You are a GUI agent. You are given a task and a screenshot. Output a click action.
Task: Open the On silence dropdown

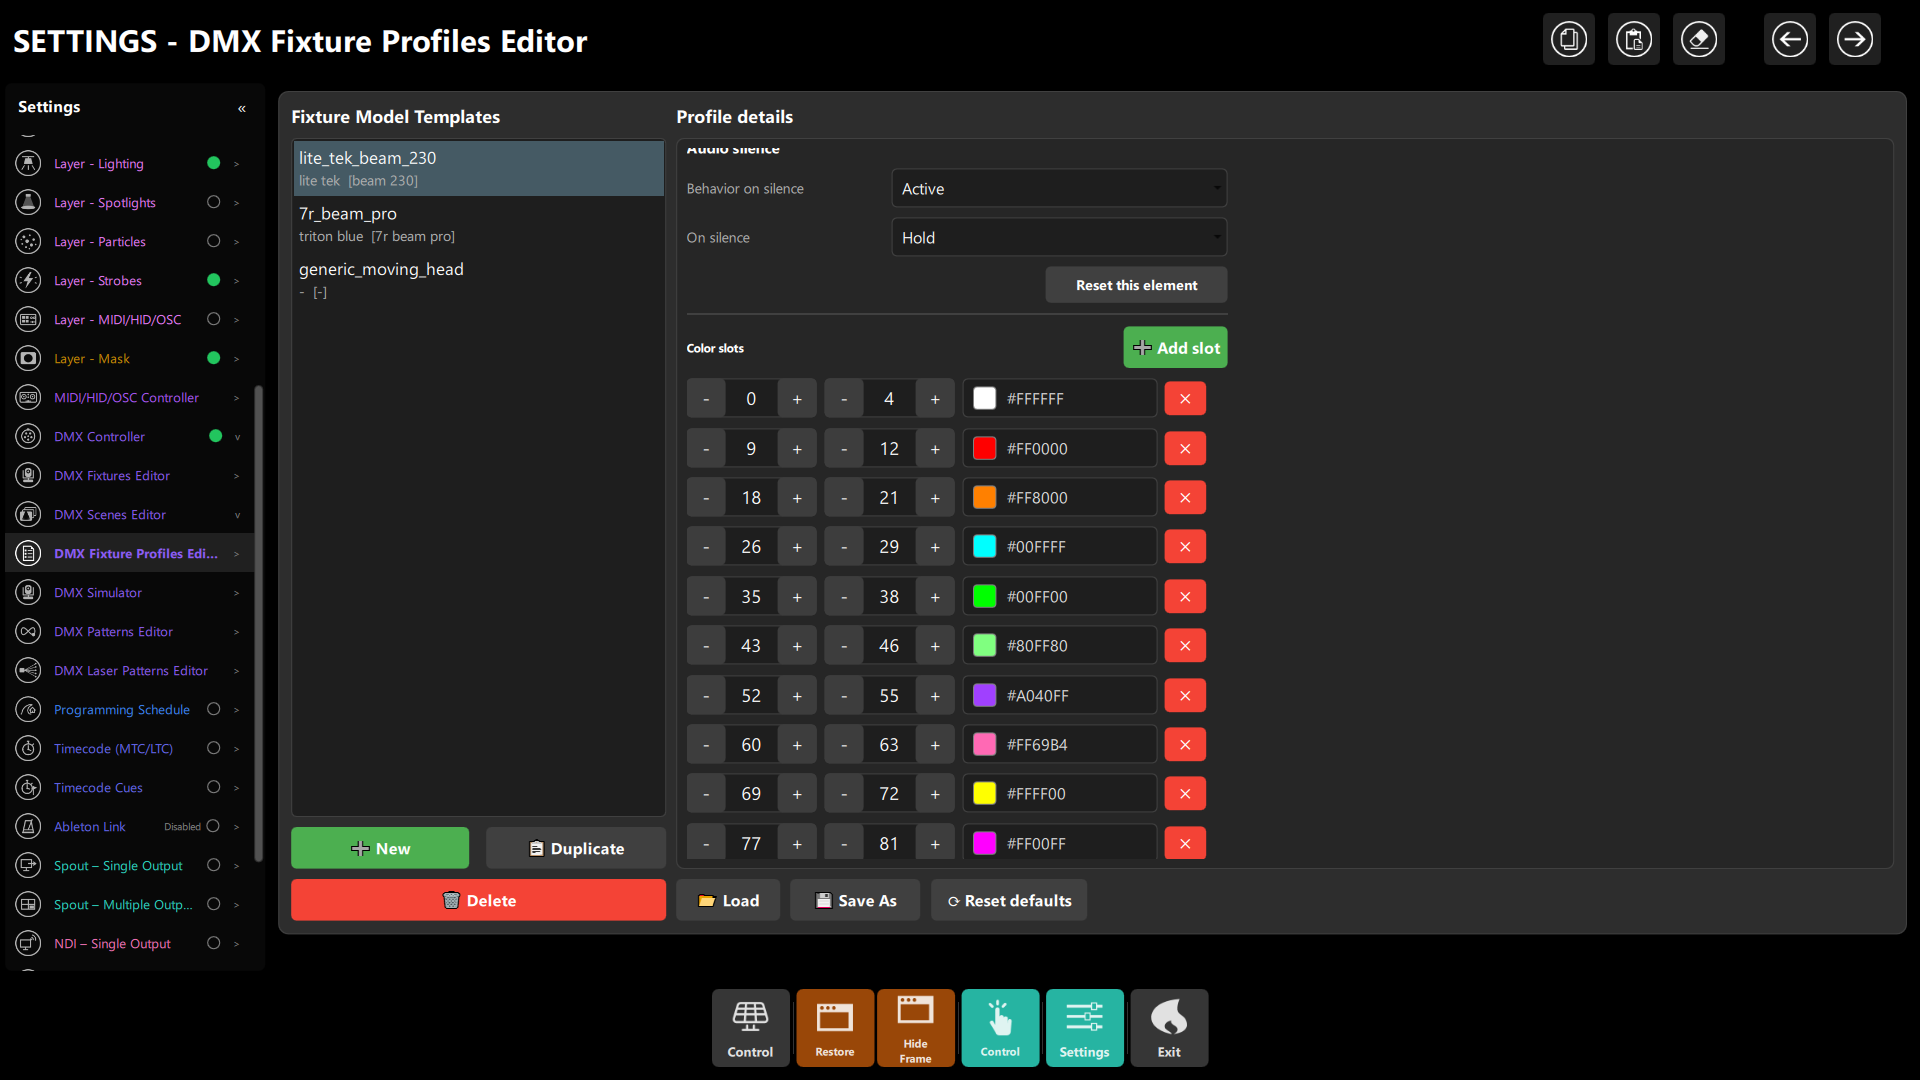pyautogui.click(x=1059, y=237)
